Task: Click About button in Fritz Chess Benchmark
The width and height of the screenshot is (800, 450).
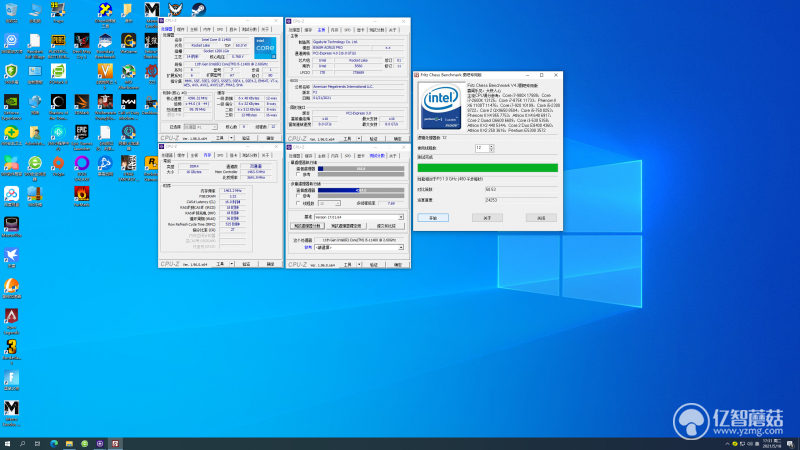Action: [487, 218]
